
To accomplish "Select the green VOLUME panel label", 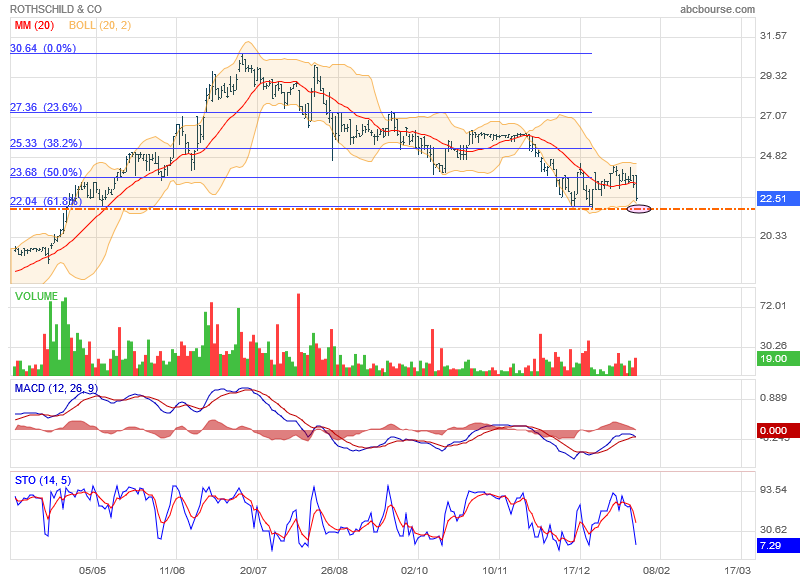I will click(x=36, y=296).
